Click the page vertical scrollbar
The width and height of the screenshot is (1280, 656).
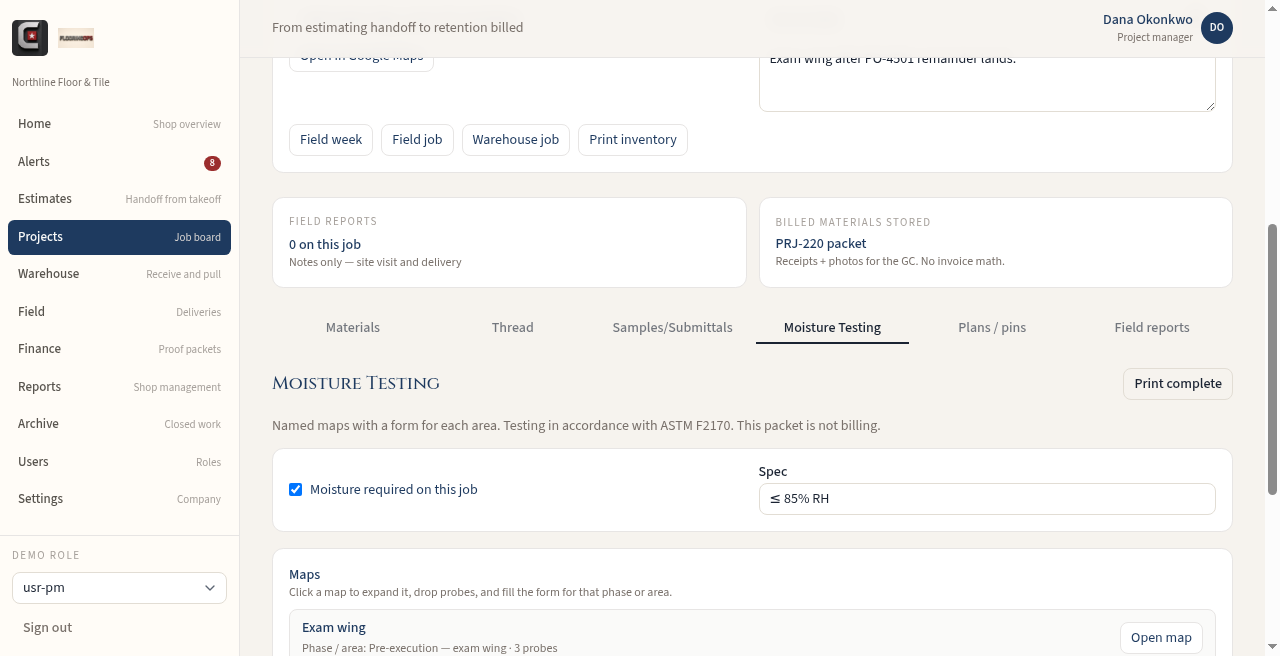pyautogui.click(x=1273, y=360)
